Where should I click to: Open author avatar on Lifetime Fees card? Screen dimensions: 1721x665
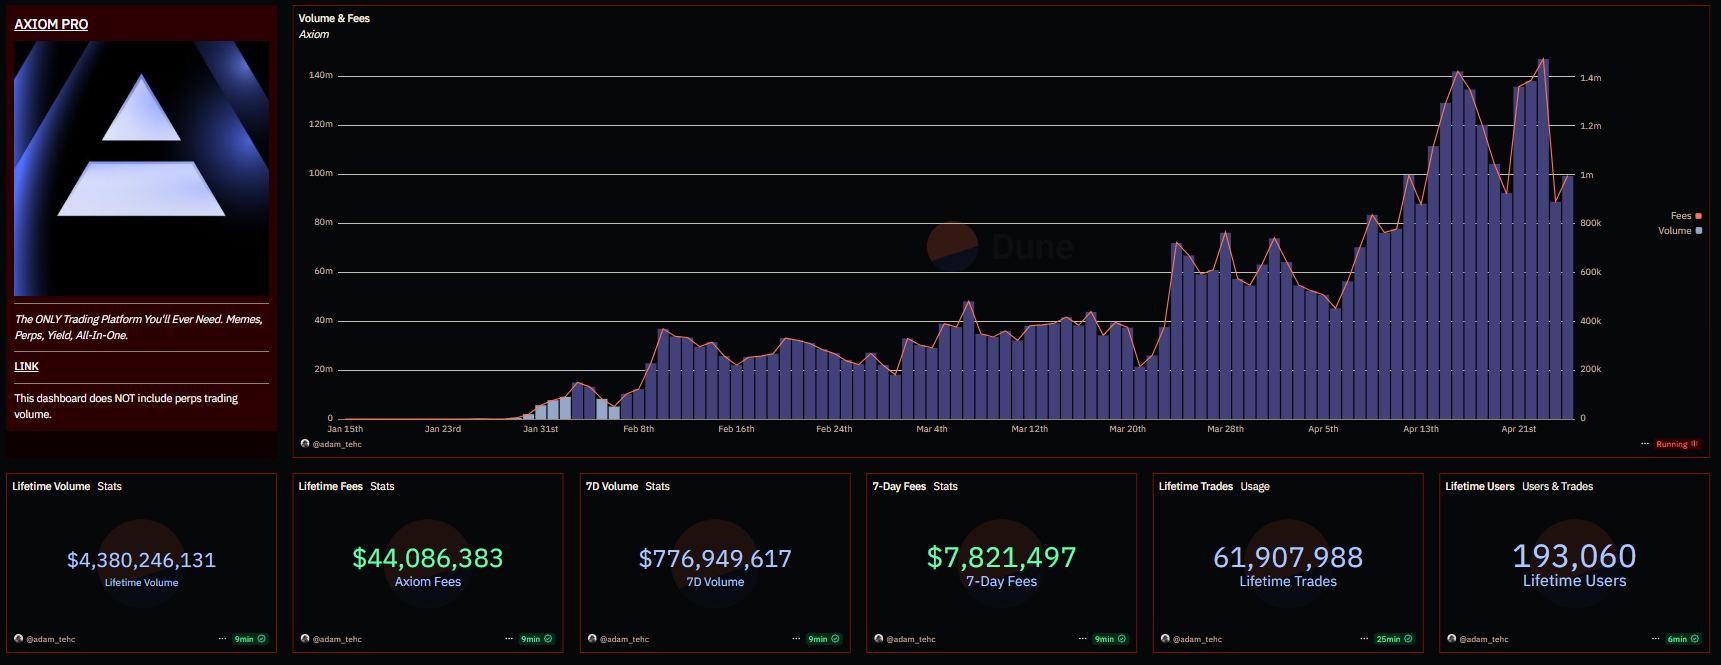click(305, 639)
